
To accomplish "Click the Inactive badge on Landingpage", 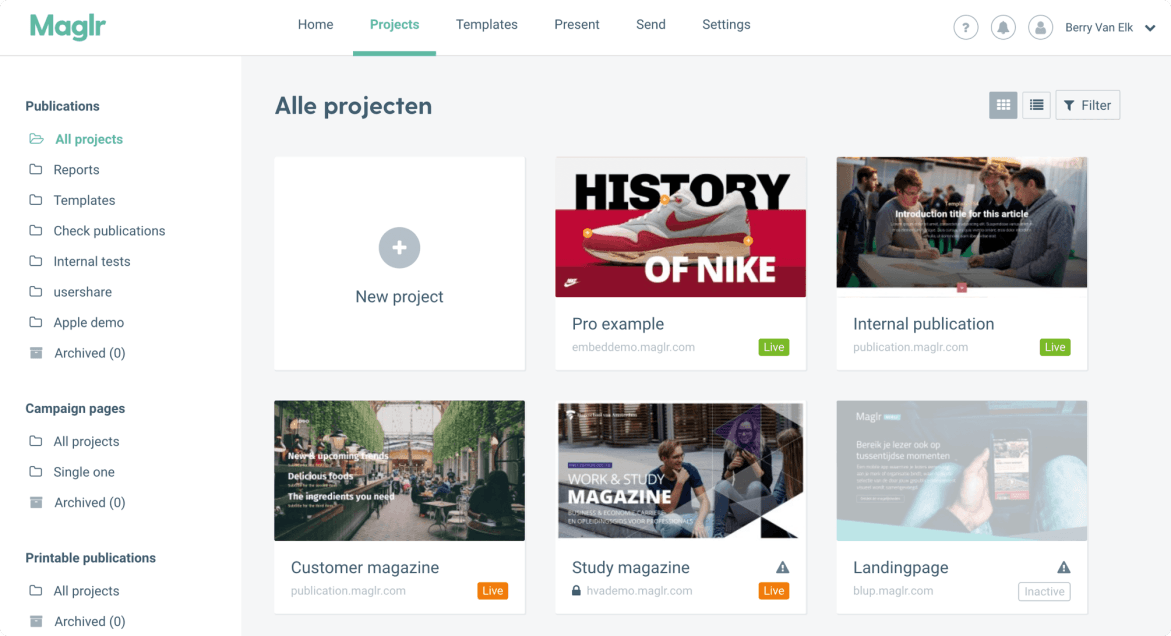I will coord(1044,591).
